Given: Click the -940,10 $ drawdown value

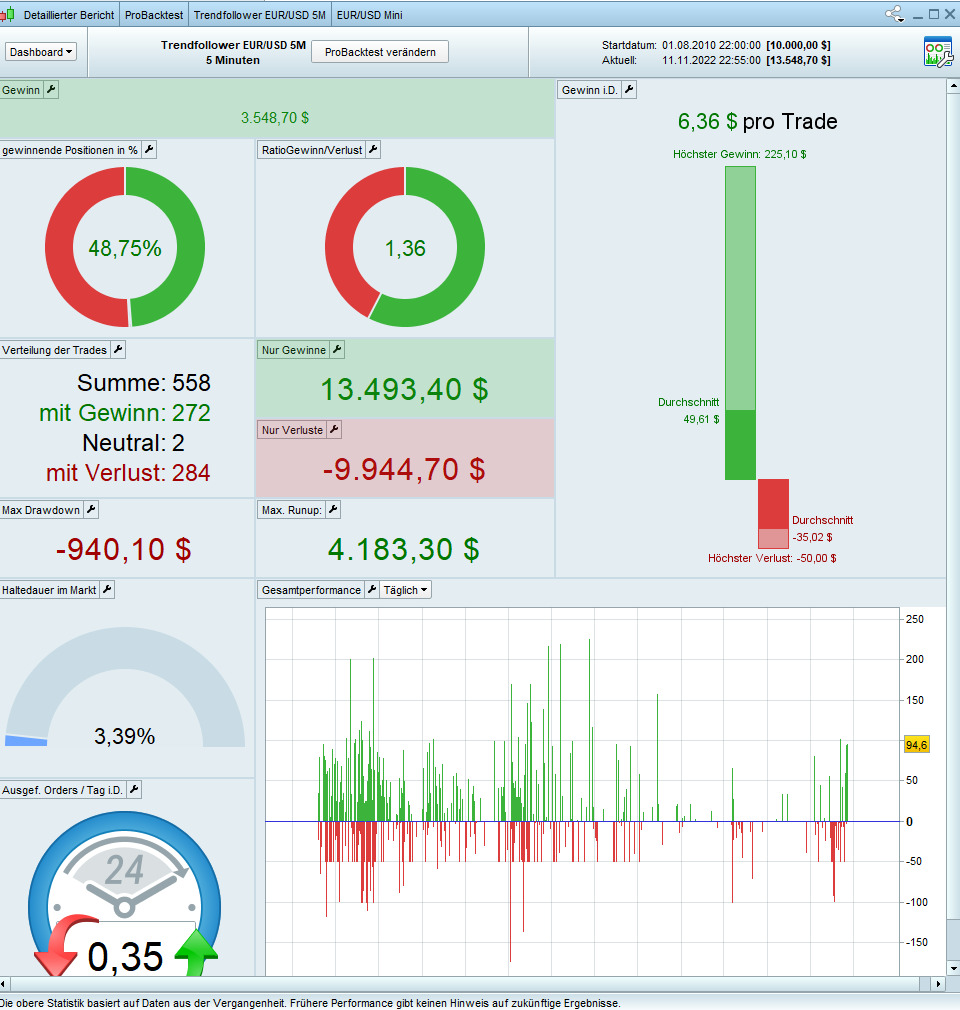Looking at the screenshot, I should click(x=123, y=549).
